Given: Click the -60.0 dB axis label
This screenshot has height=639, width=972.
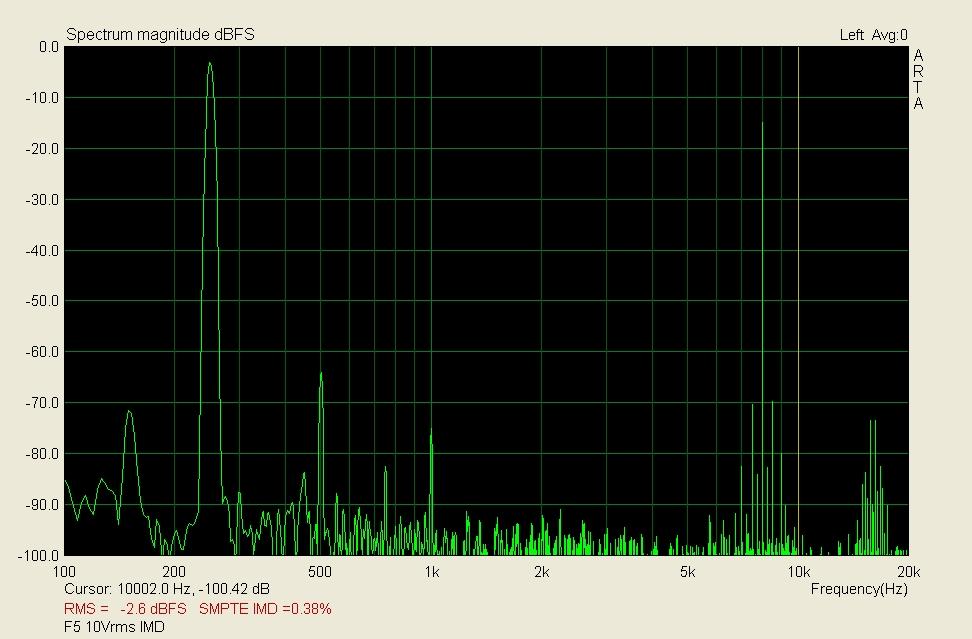Looking at the screenshot, I should (x=42, y=352).
